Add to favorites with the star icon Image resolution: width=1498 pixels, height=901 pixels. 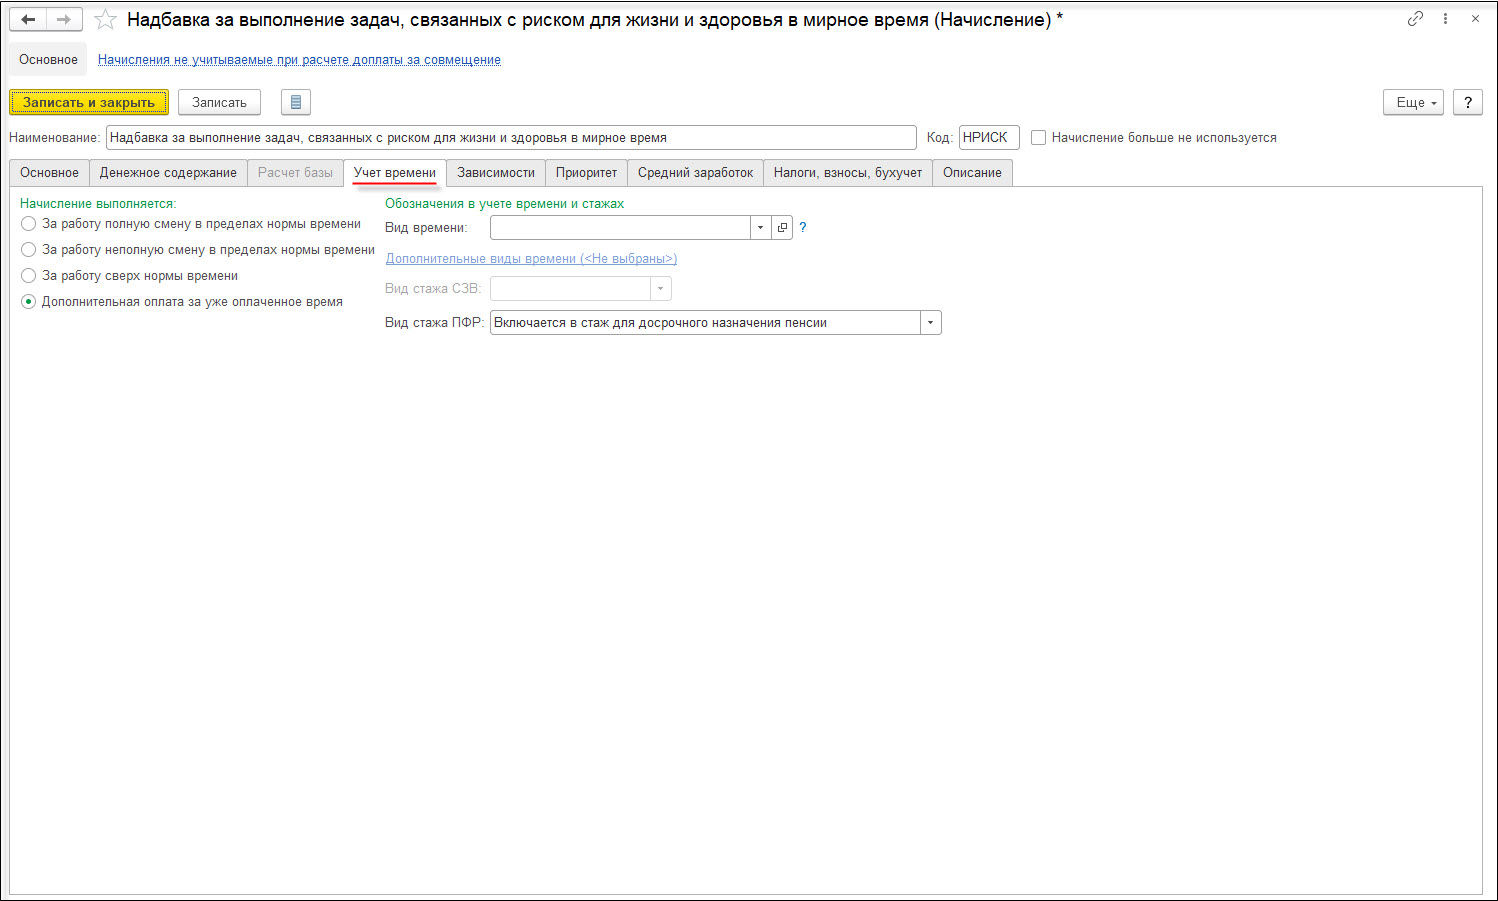105,20
